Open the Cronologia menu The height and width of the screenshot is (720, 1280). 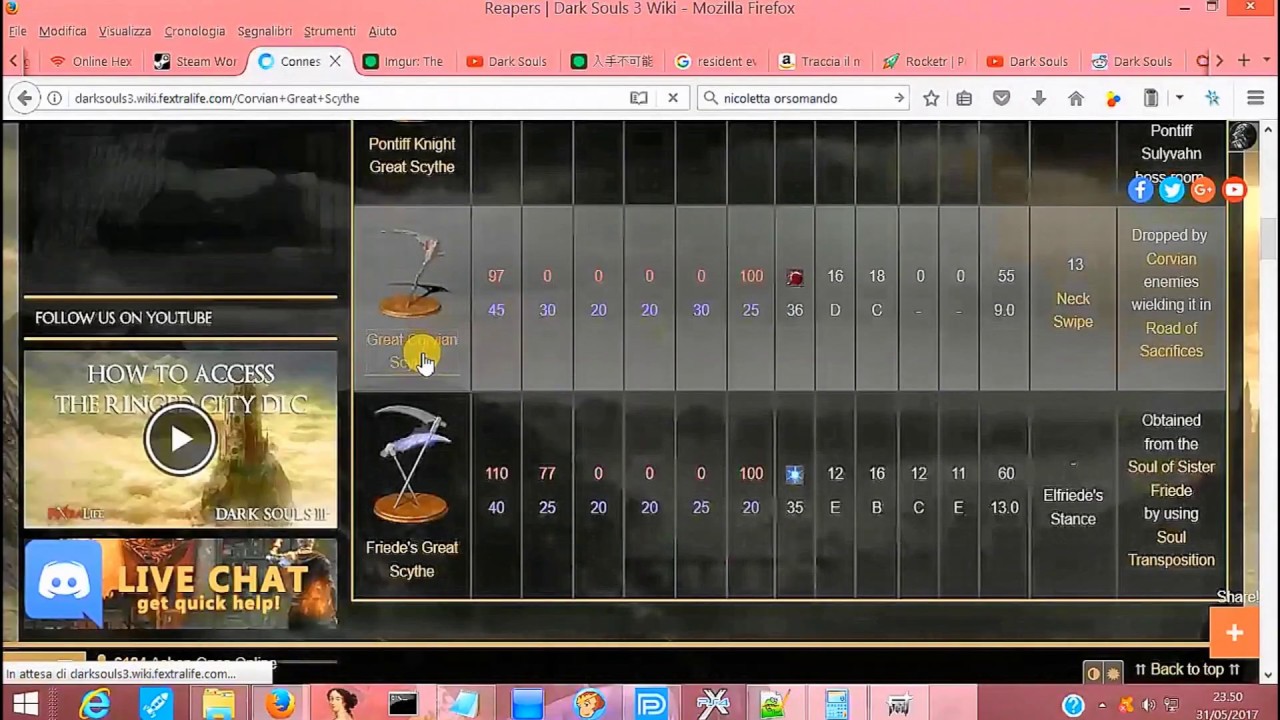(x=195, y=31)
